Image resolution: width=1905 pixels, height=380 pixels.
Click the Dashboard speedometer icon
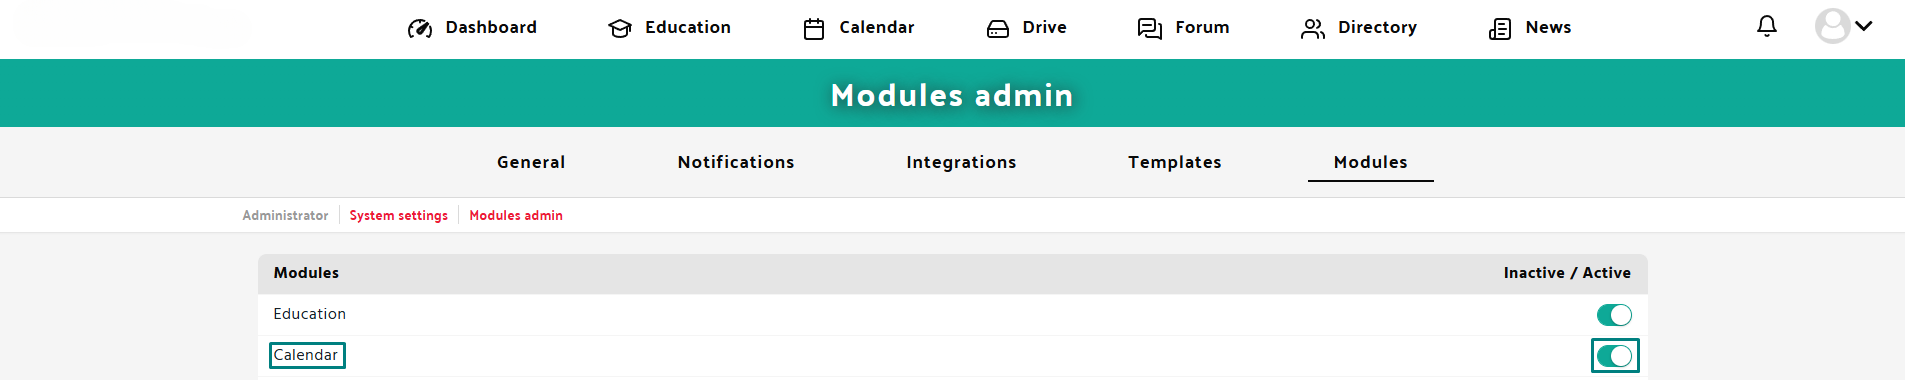click(x=420, y=28)
